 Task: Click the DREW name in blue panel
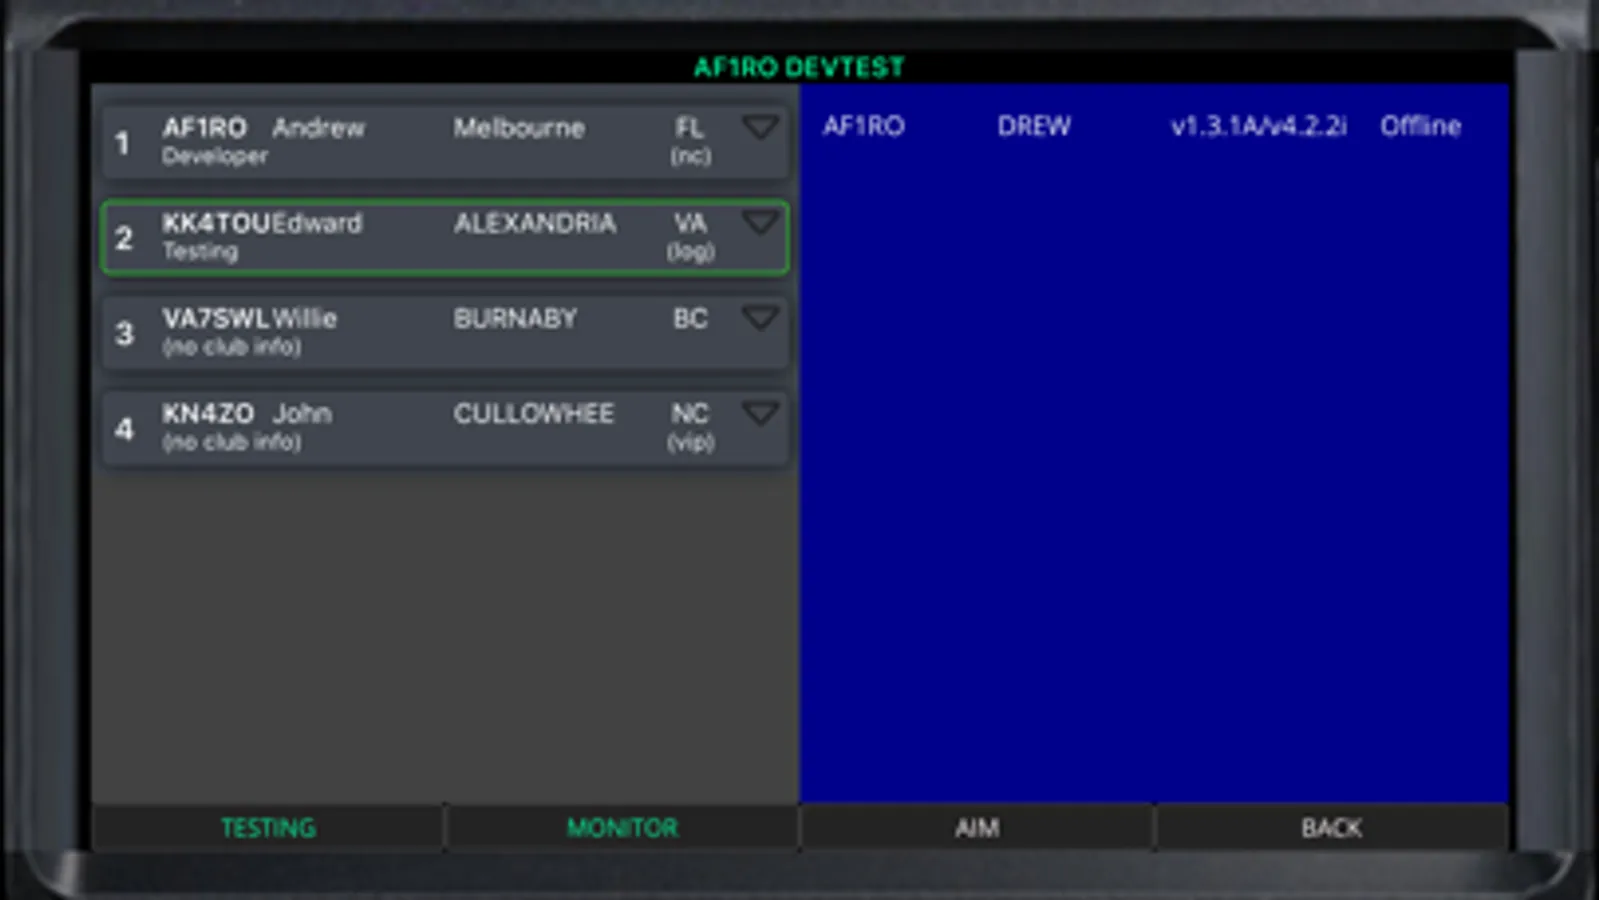coord(1034,126)
